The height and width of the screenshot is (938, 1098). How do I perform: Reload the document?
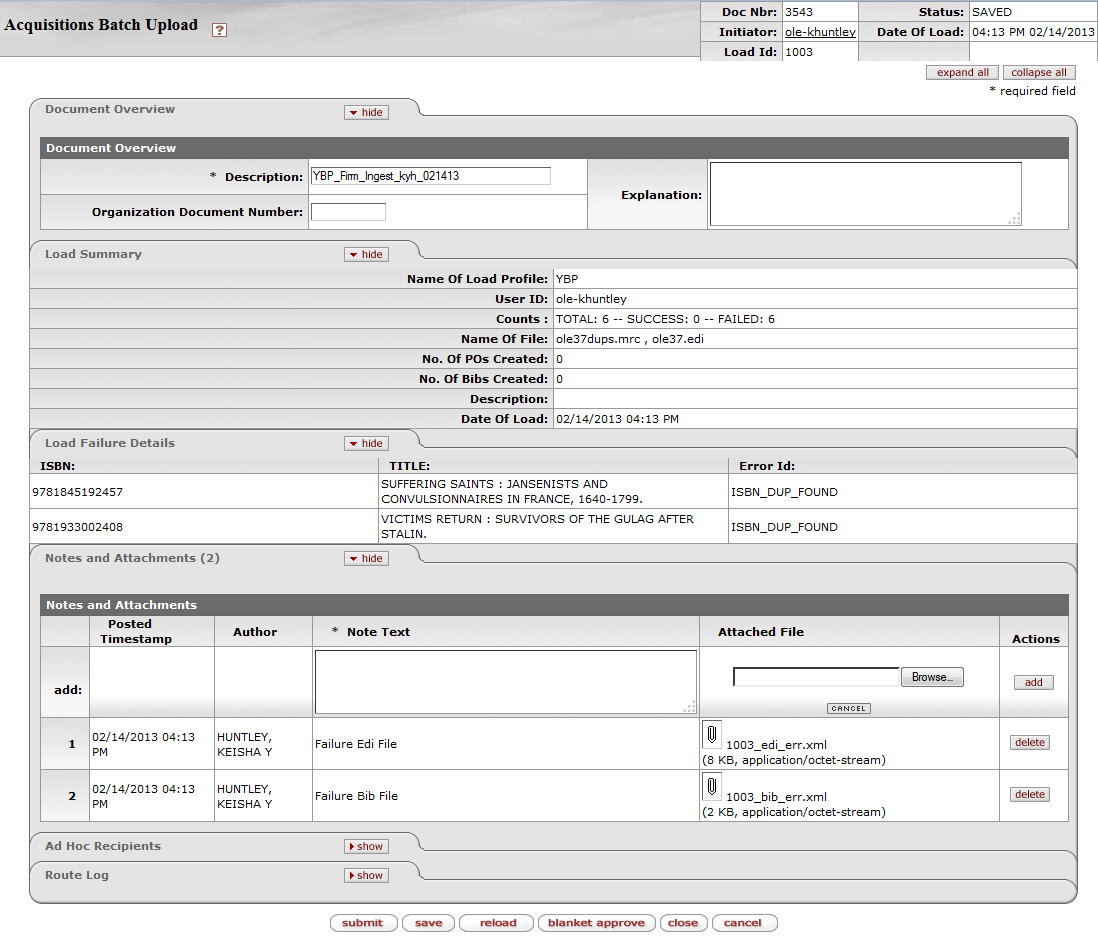(497, 923)
